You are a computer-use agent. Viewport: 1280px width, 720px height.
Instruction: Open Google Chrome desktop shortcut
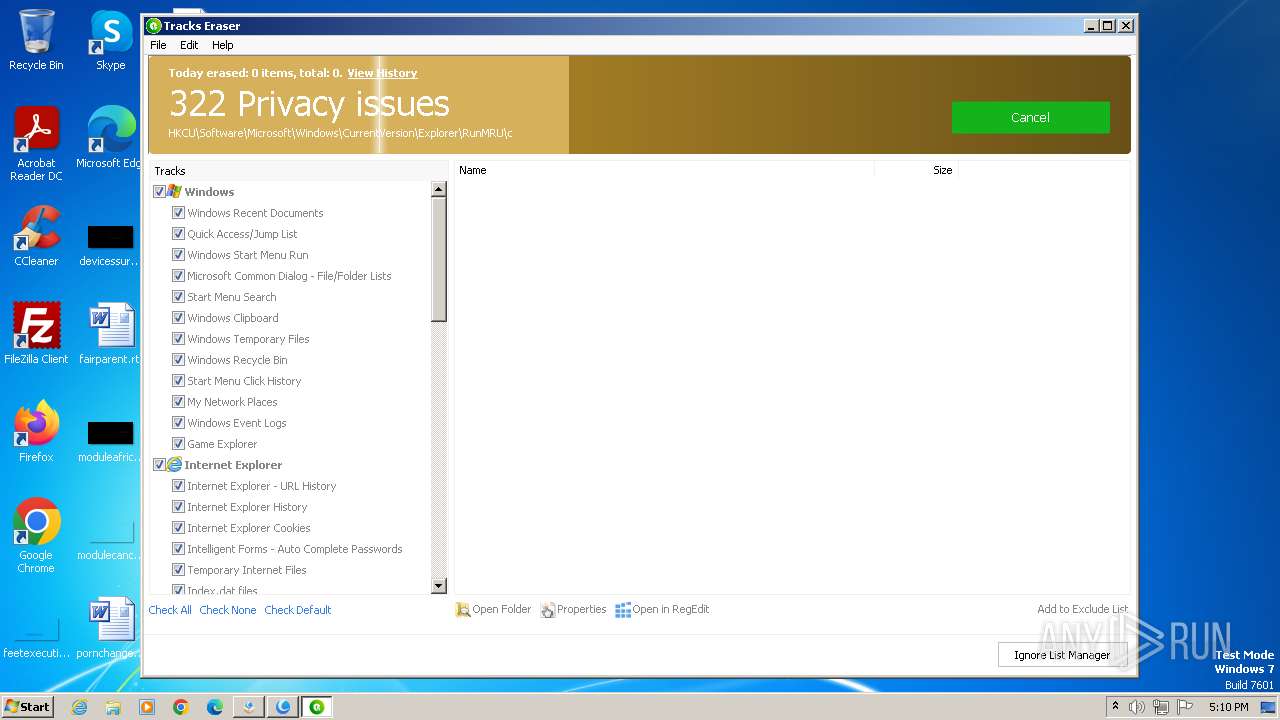36,535
